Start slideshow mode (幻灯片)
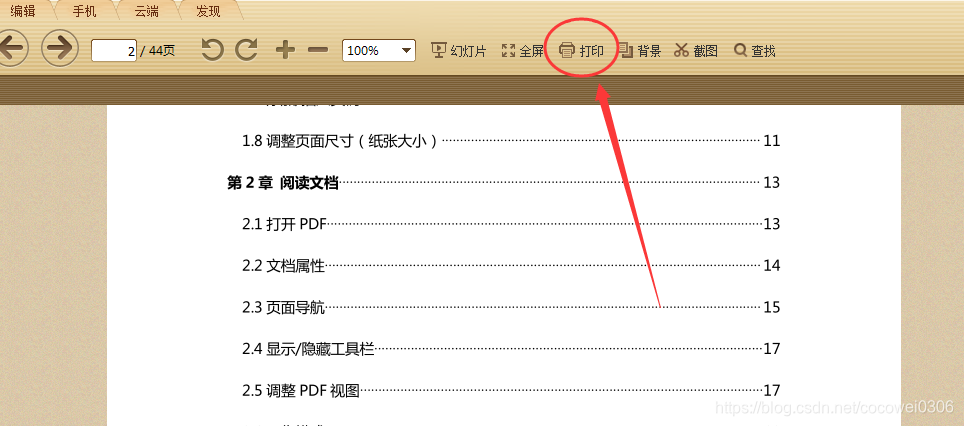The image size is (964, 426). point(458,51)
